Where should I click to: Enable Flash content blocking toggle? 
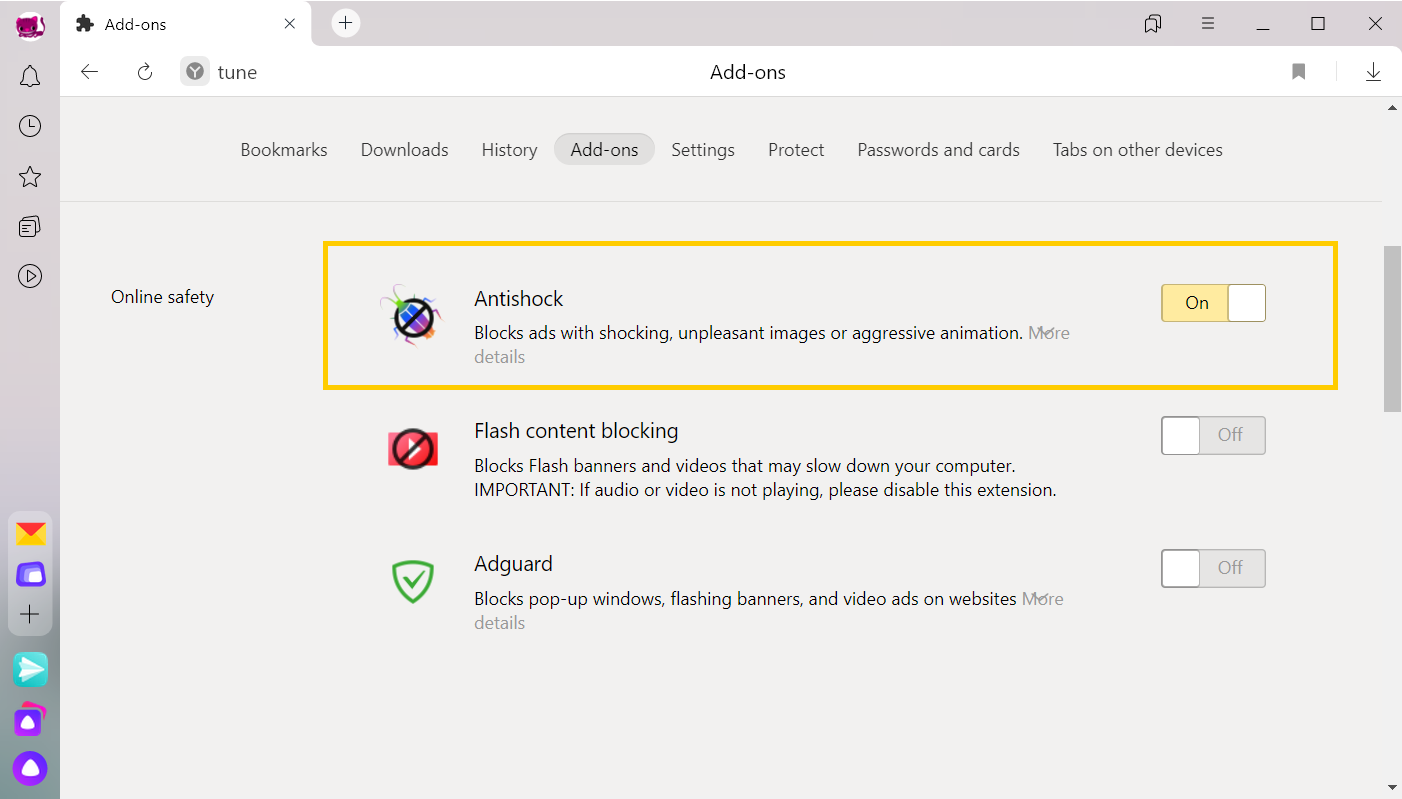click(x=1213, y=435)
